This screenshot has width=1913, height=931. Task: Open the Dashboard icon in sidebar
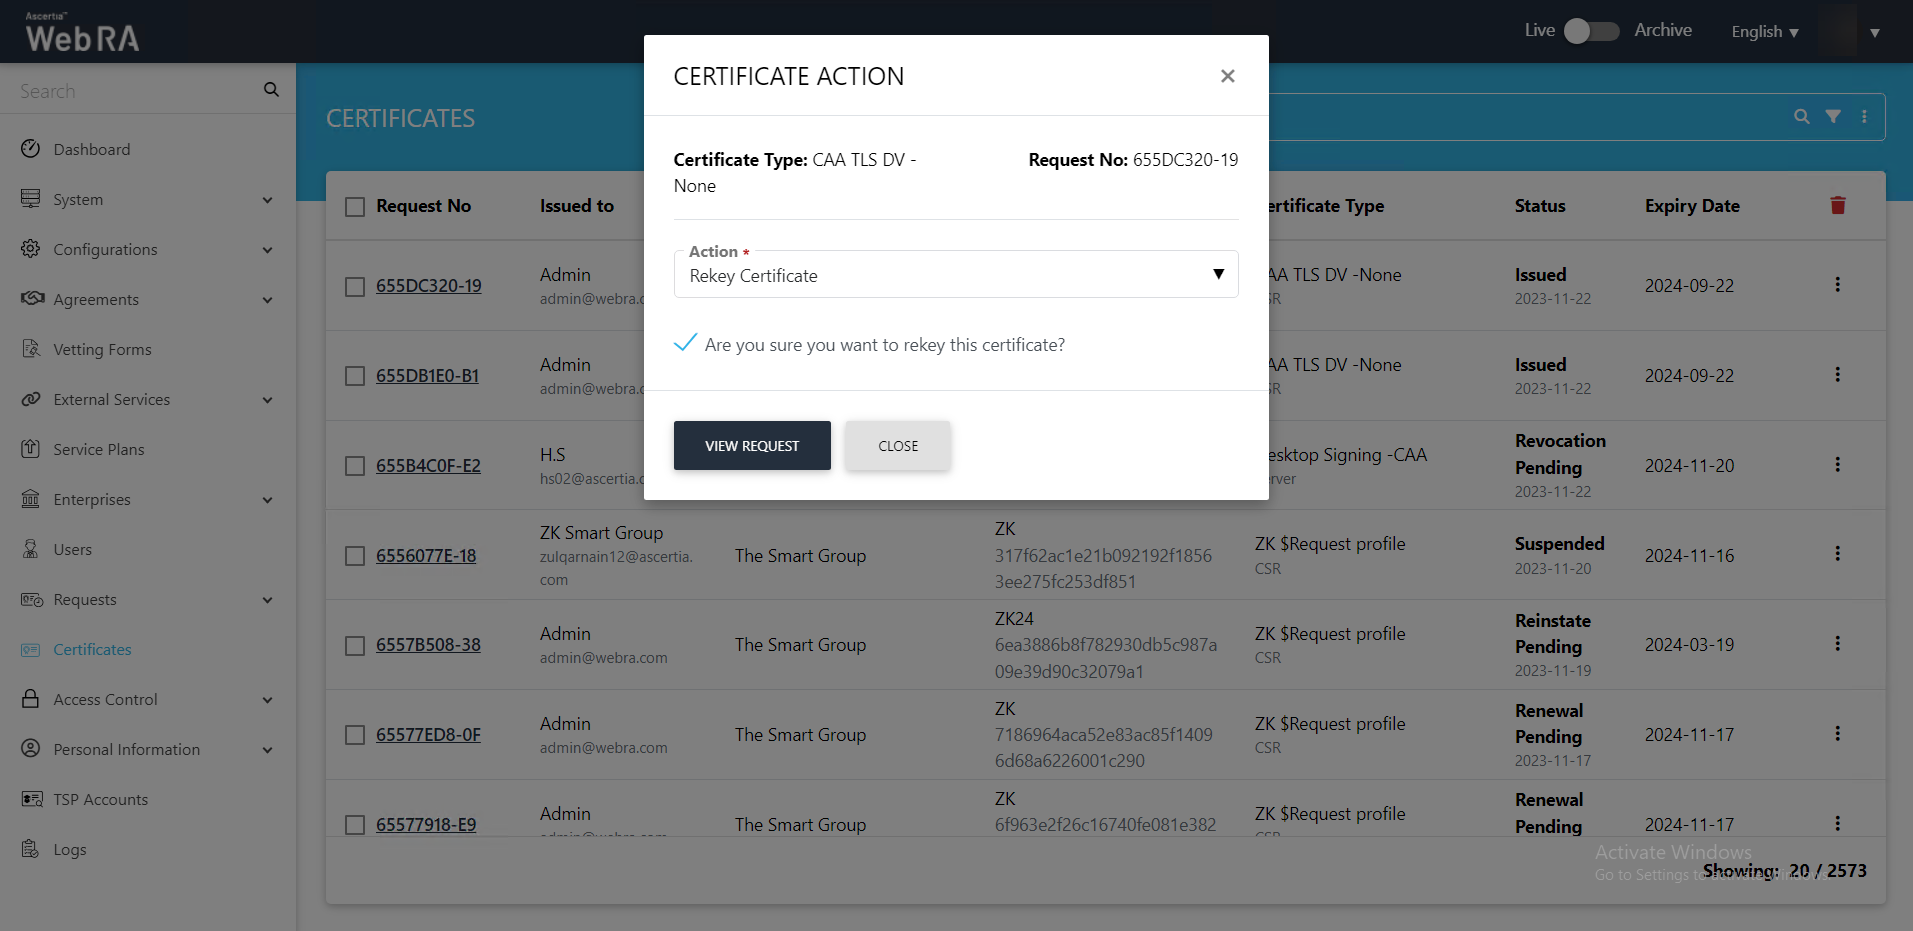tap(31, 149)
